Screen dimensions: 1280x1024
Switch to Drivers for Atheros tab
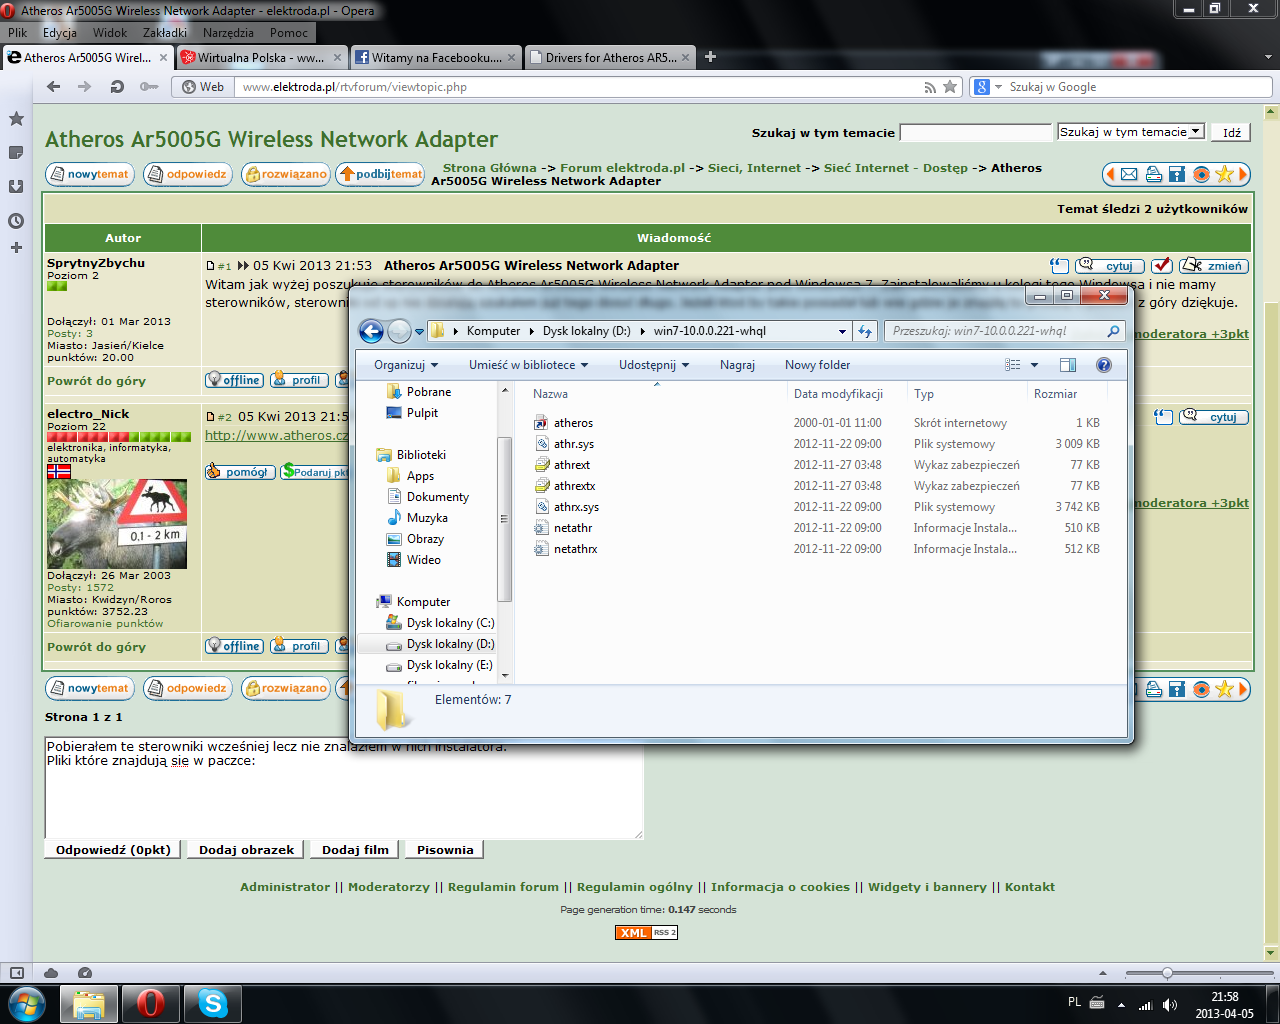tap(610, 58)
